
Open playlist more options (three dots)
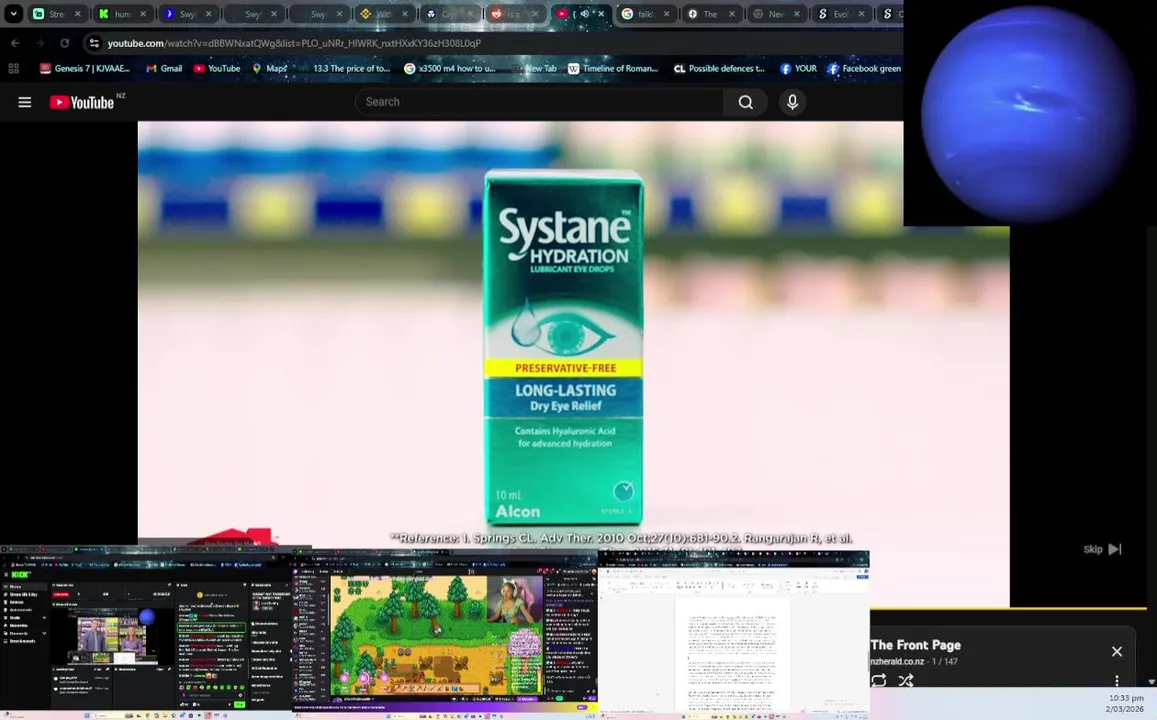pos(1116,680)
